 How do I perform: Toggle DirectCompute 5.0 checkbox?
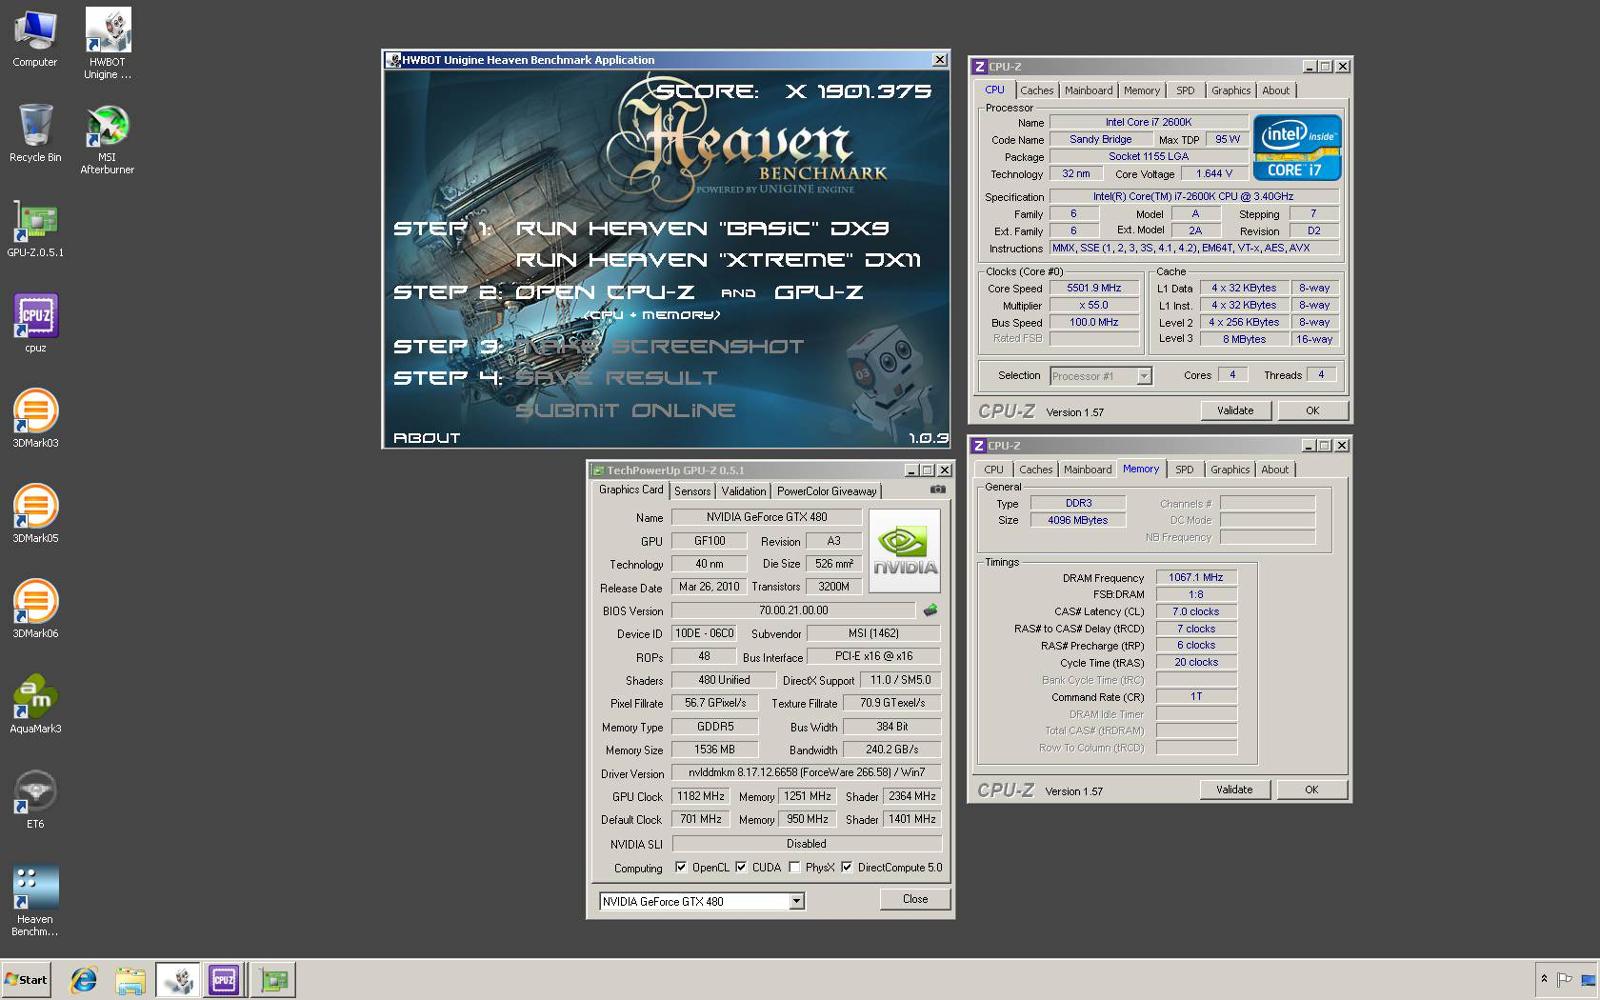tap(847, 867)
